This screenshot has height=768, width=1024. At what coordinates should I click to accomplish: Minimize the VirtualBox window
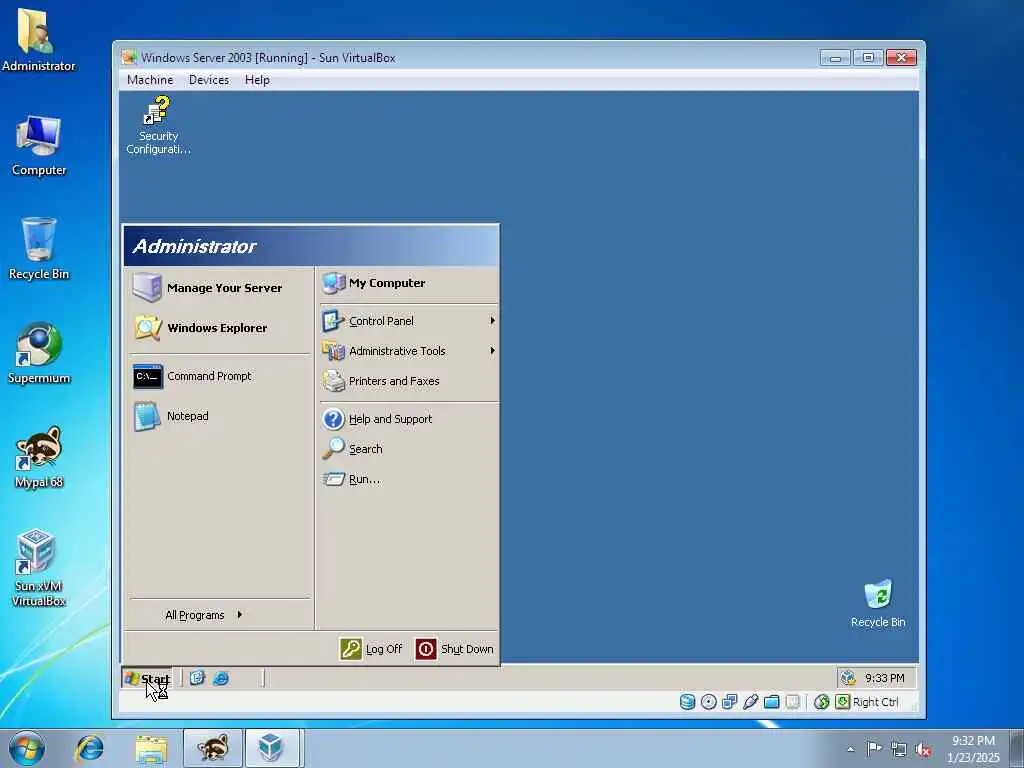coord(835,57)
